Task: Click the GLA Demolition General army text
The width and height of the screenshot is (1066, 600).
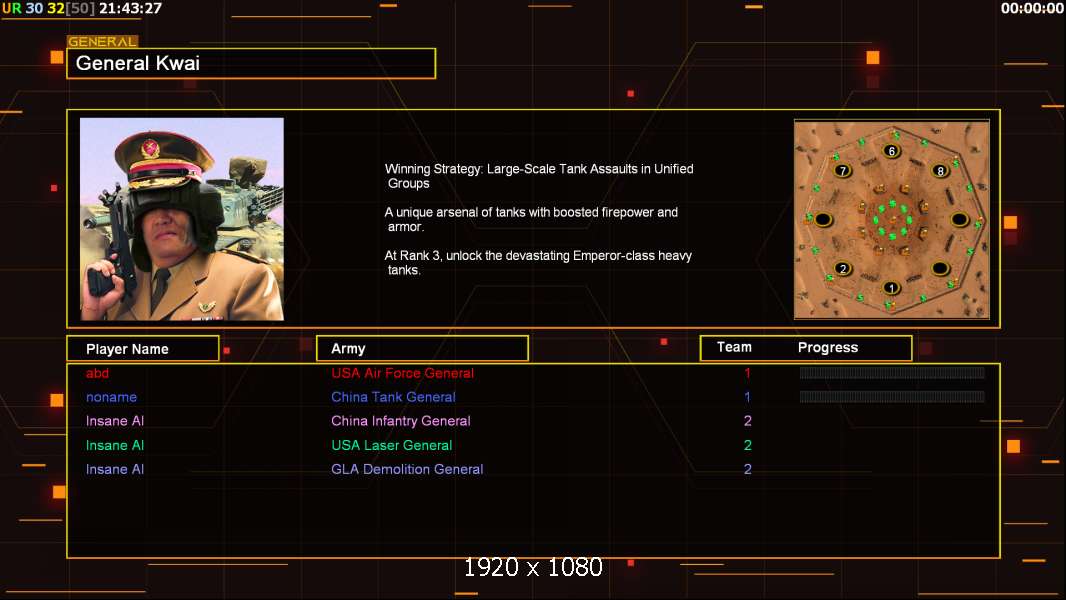Action: point(407,469)
